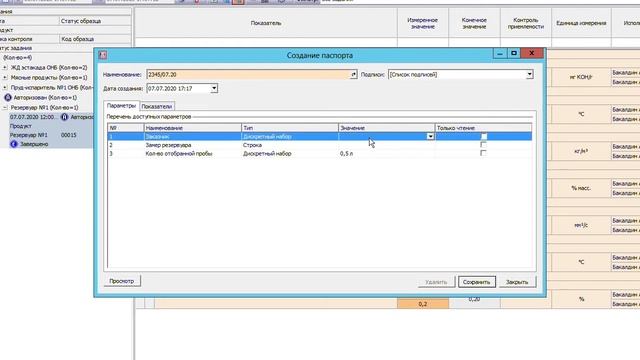Click the Тип column header

[x=290, y=128]
